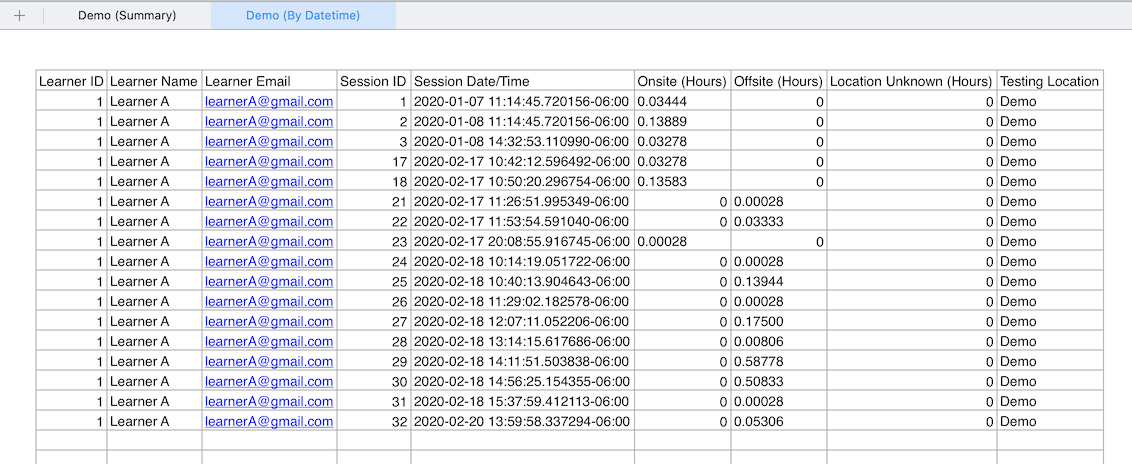Select the Onsite (Hours) header cell
Screen dimensions: 1132x464
click(x=682, y=81)
